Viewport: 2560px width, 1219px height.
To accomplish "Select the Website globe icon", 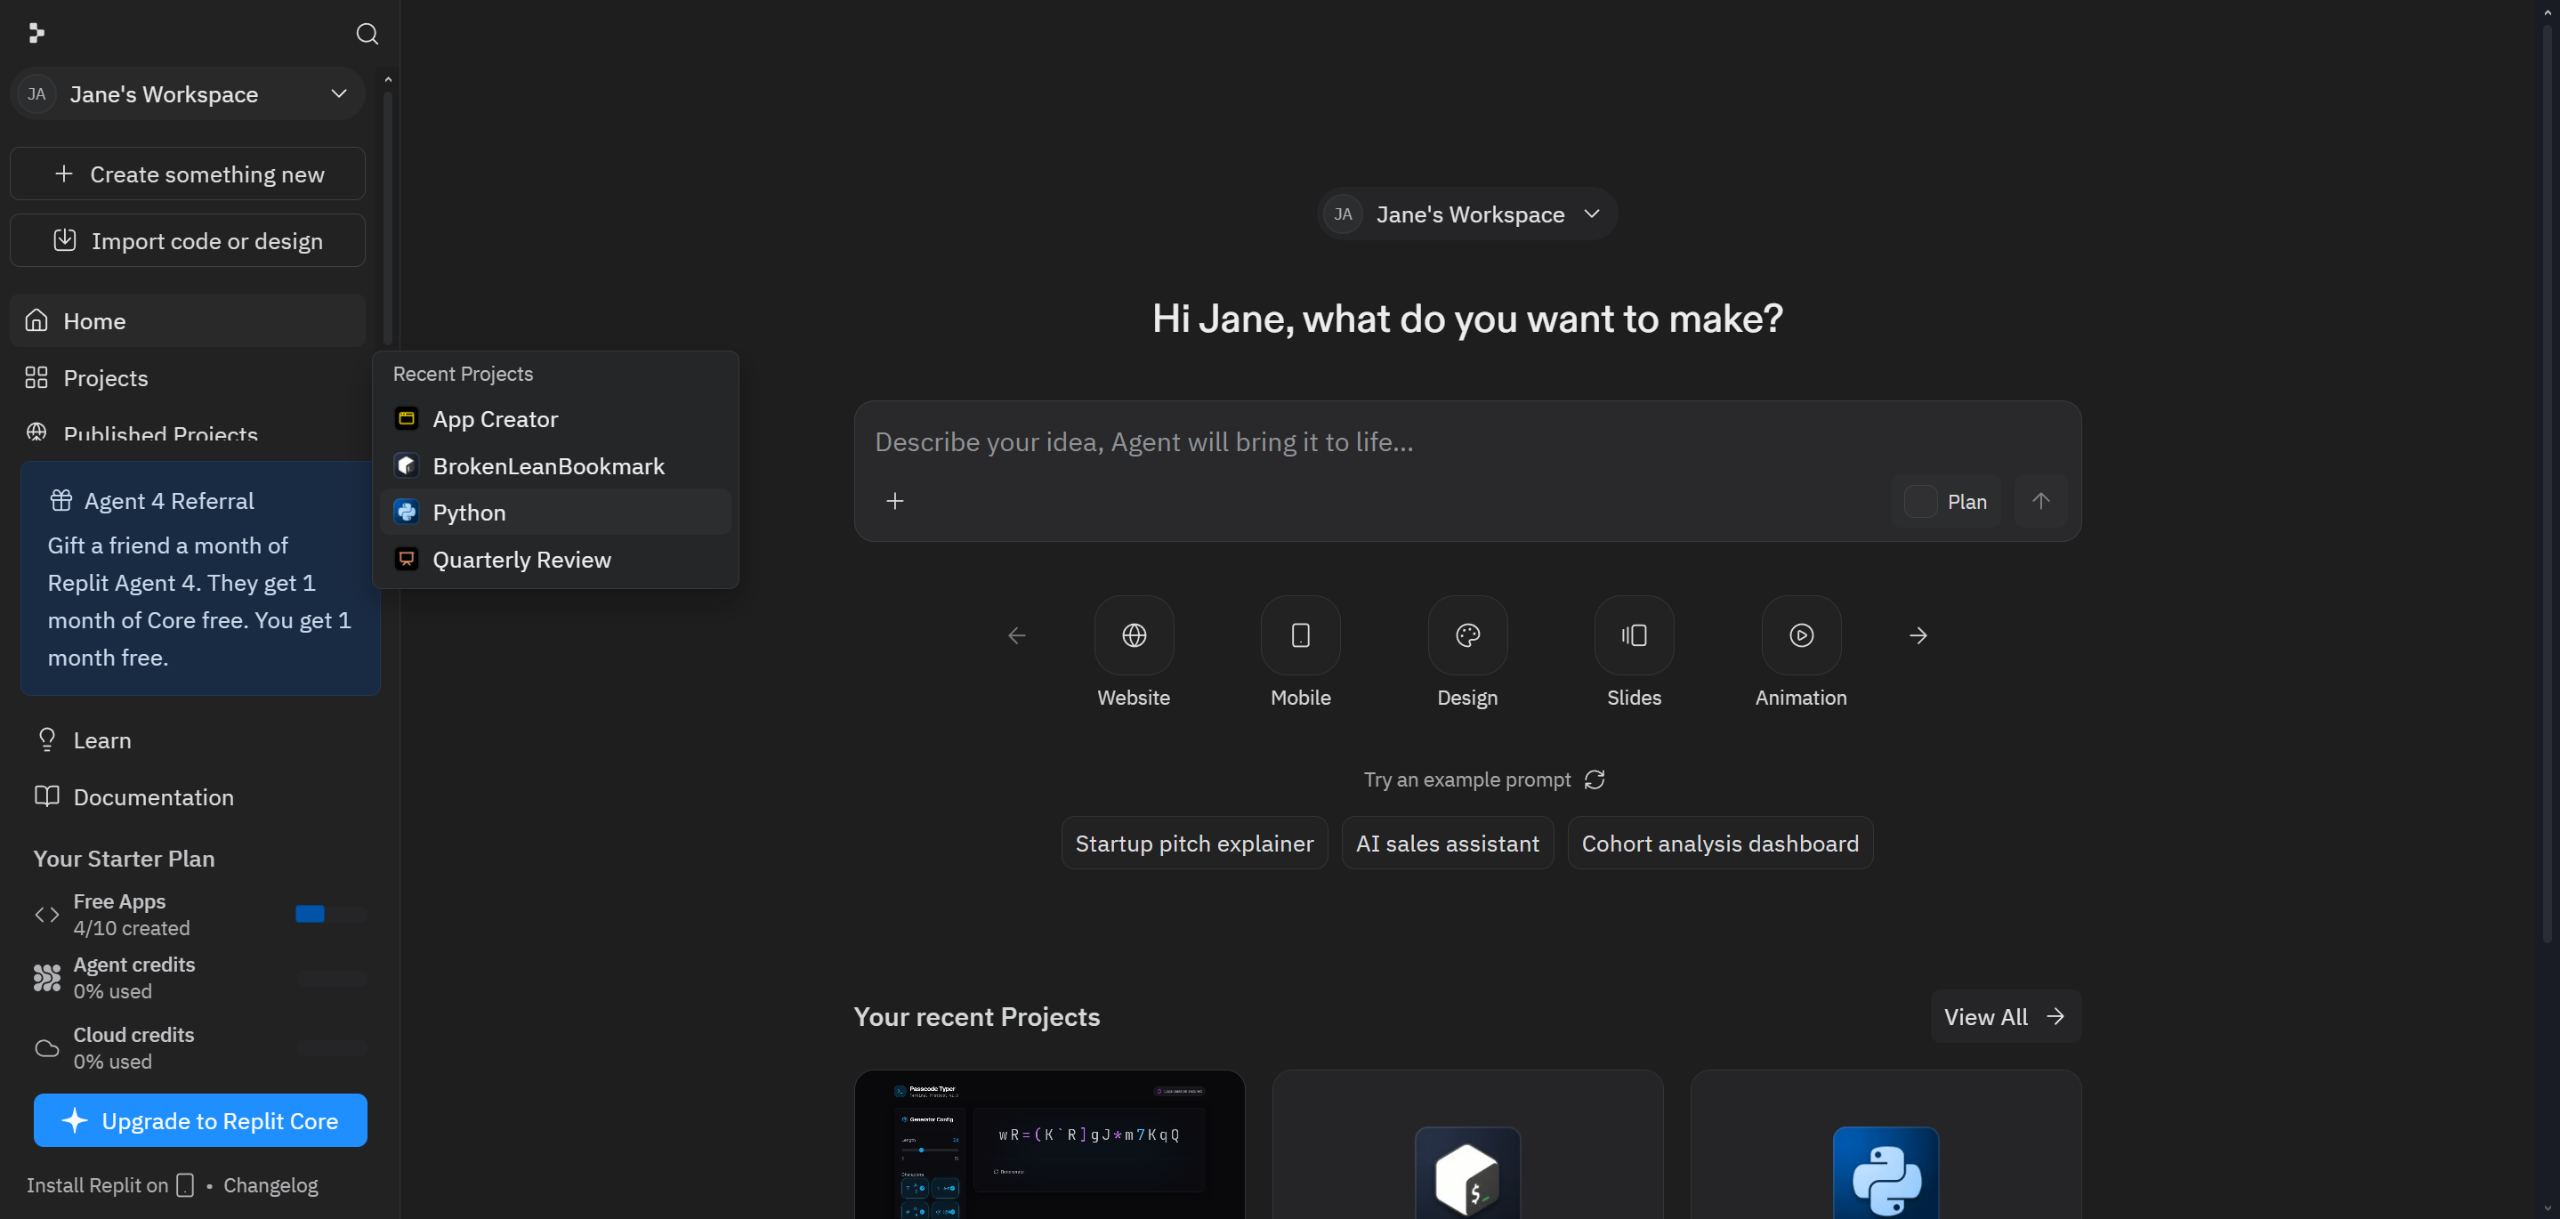I will click(1133, 635).
